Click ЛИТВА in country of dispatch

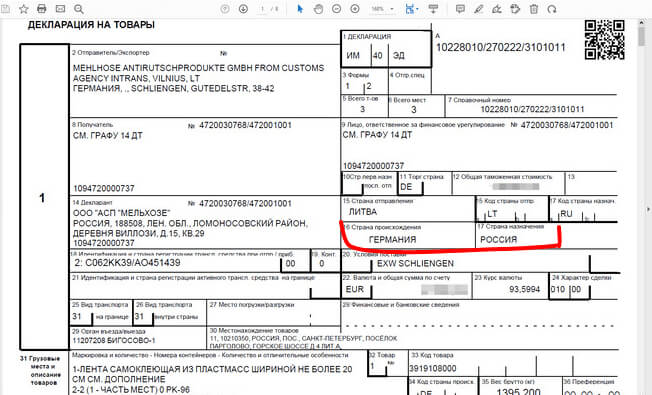point(363,212)
